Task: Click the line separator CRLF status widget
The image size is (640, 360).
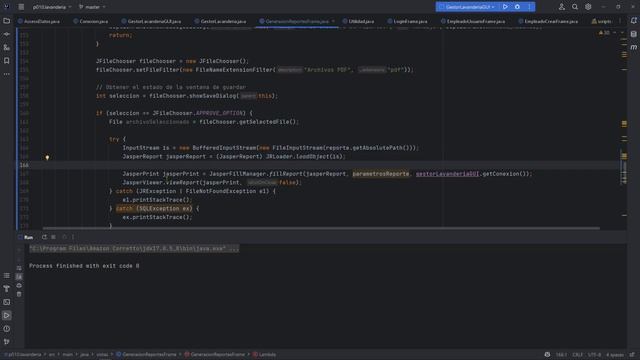Action: [x=577, y=355]
